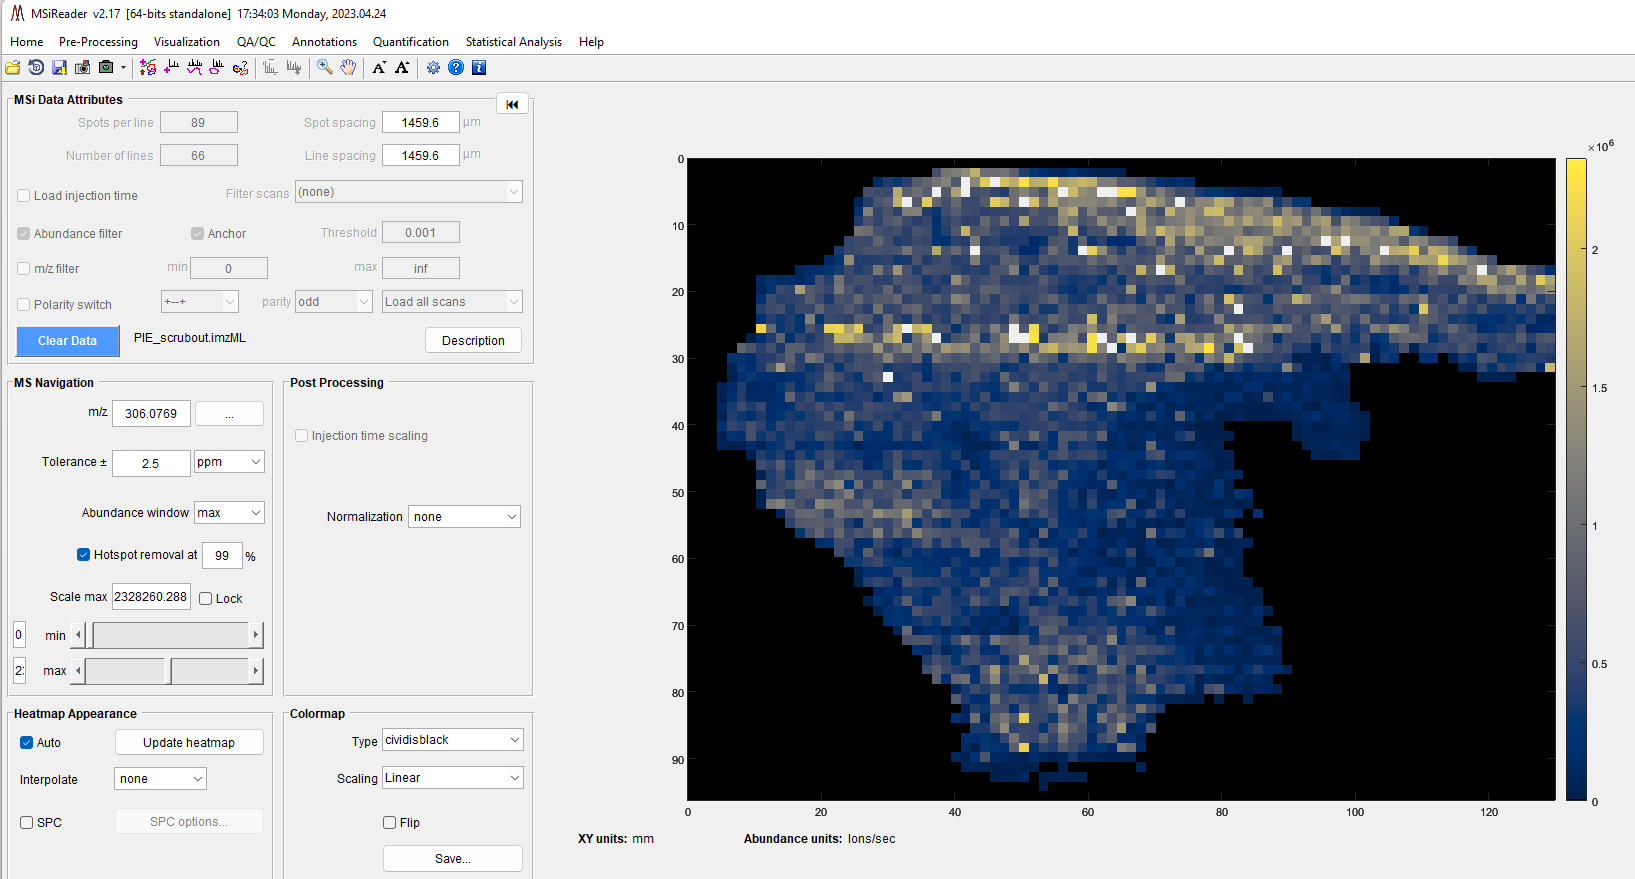Uncheck Hotspot removal checkbox

click(84, 555)
